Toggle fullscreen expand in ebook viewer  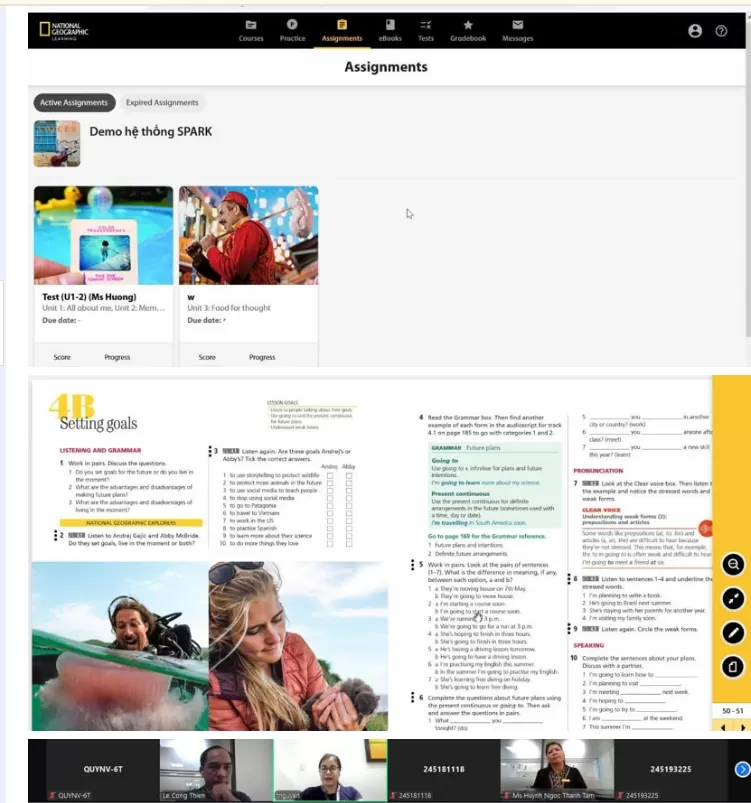pos(734,599)
